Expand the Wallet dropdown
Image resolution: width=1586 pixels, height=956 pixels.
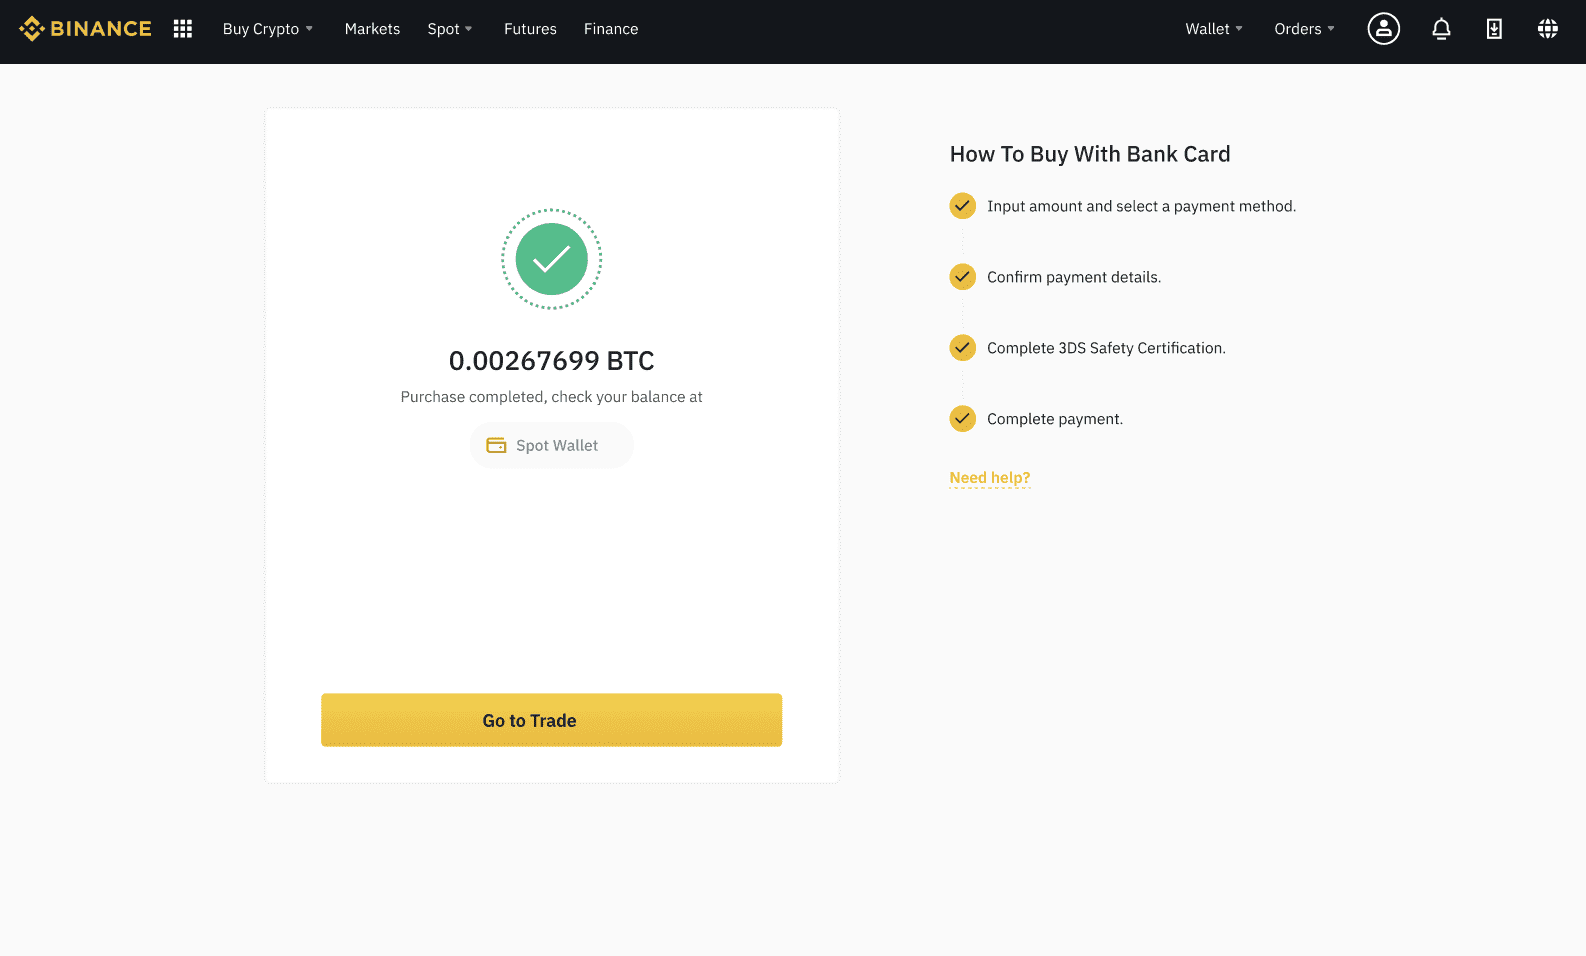[x=1214, y=29]
